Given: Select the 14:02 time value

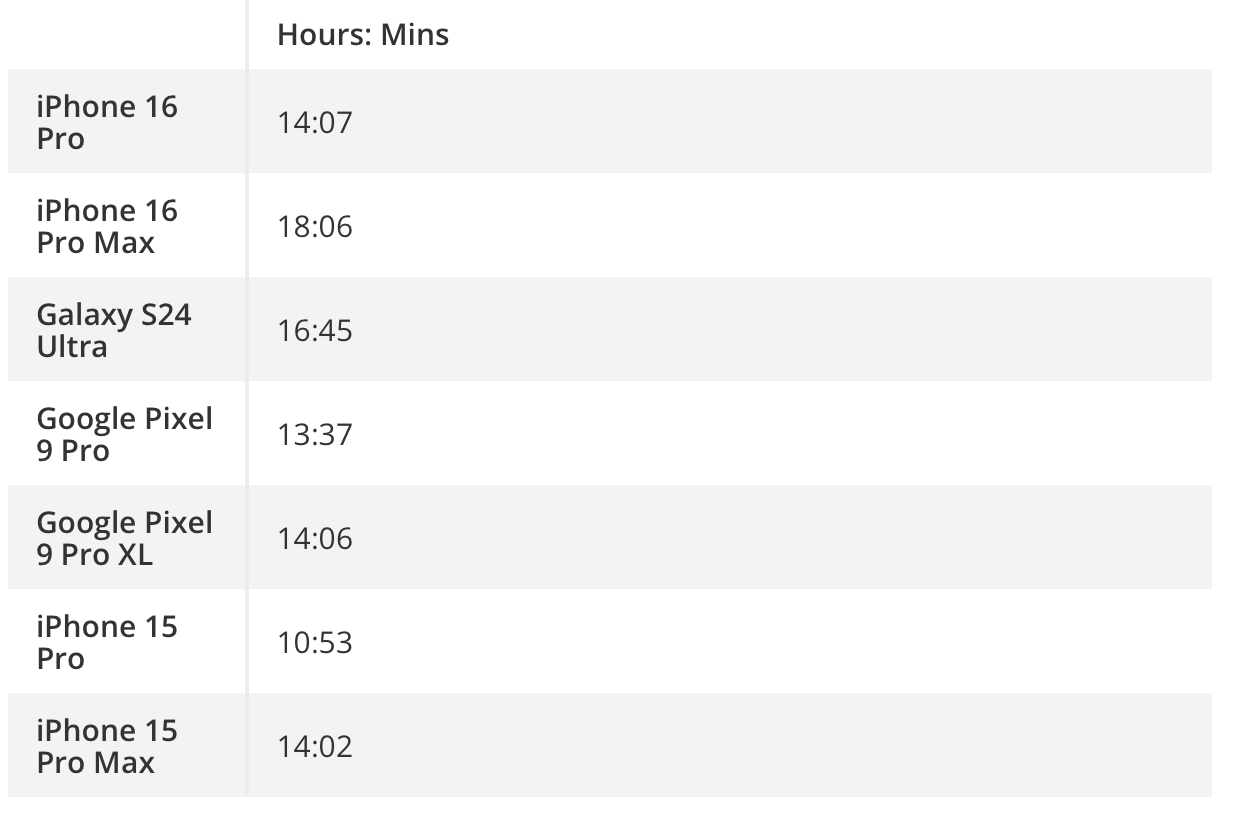Looking at the screenshot, I should [x=315, y=747].
